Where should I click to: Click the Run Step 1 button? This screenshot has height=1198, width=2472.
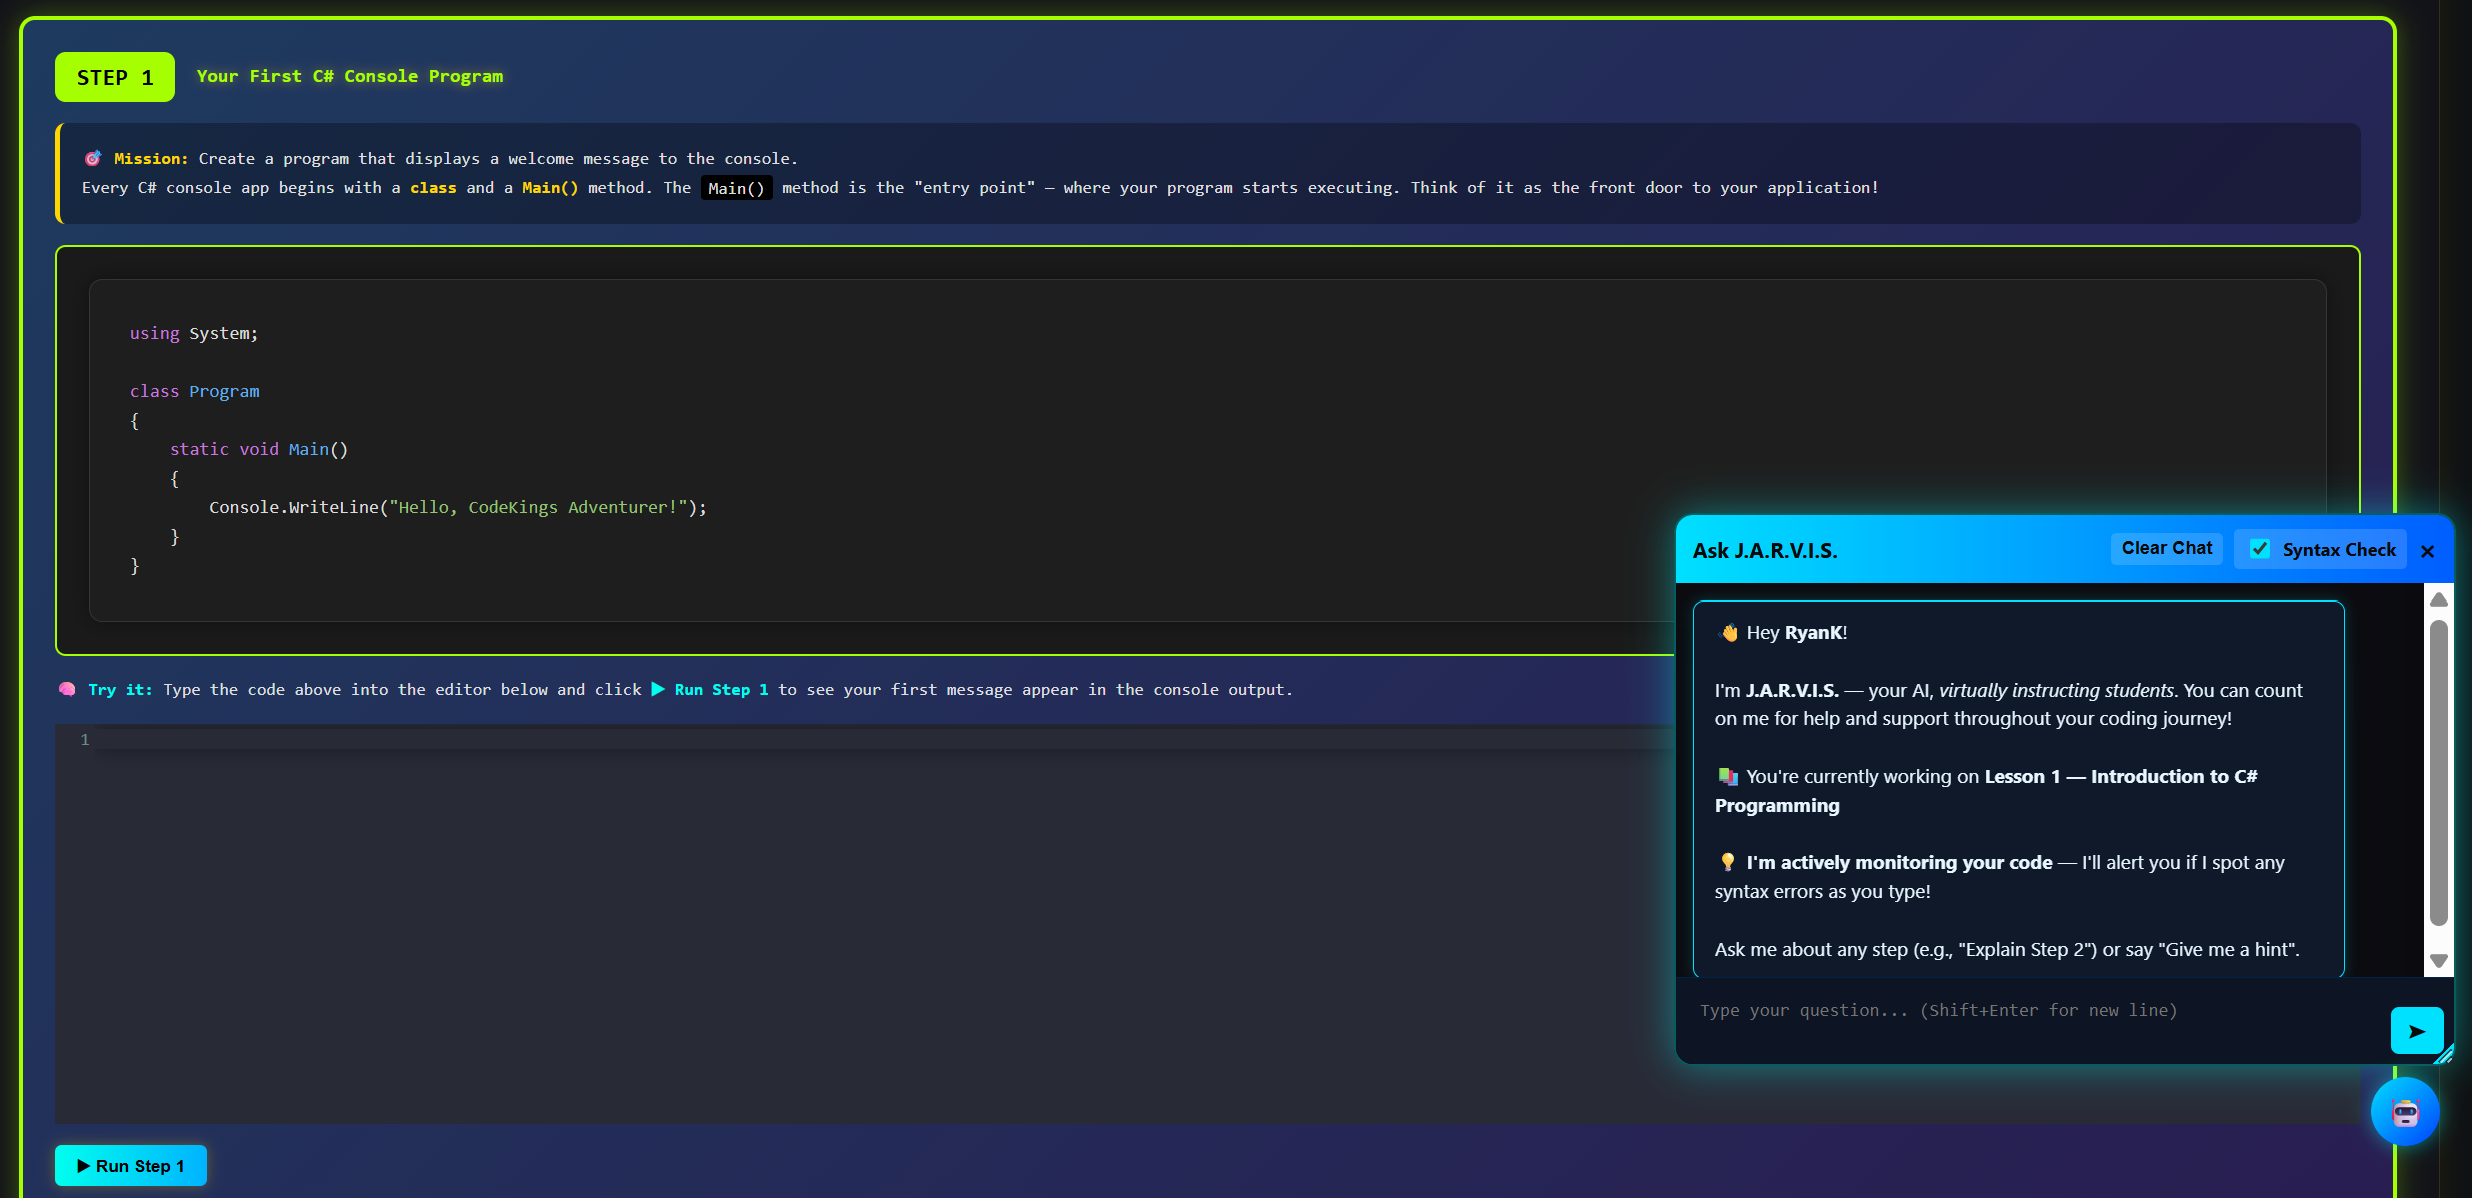(130, 1165)
